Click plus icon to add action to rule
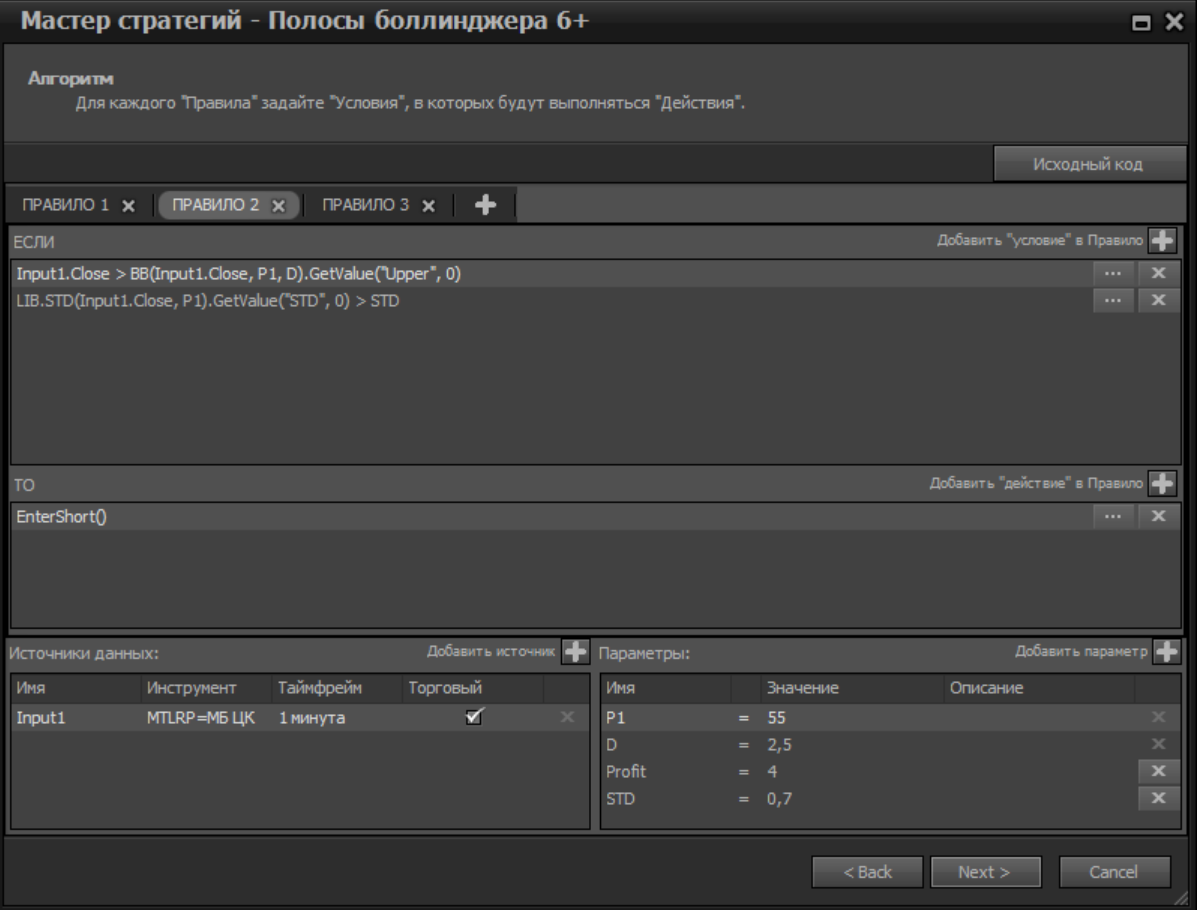This screenshot has height=910, width=1197. coord(1162,483)
